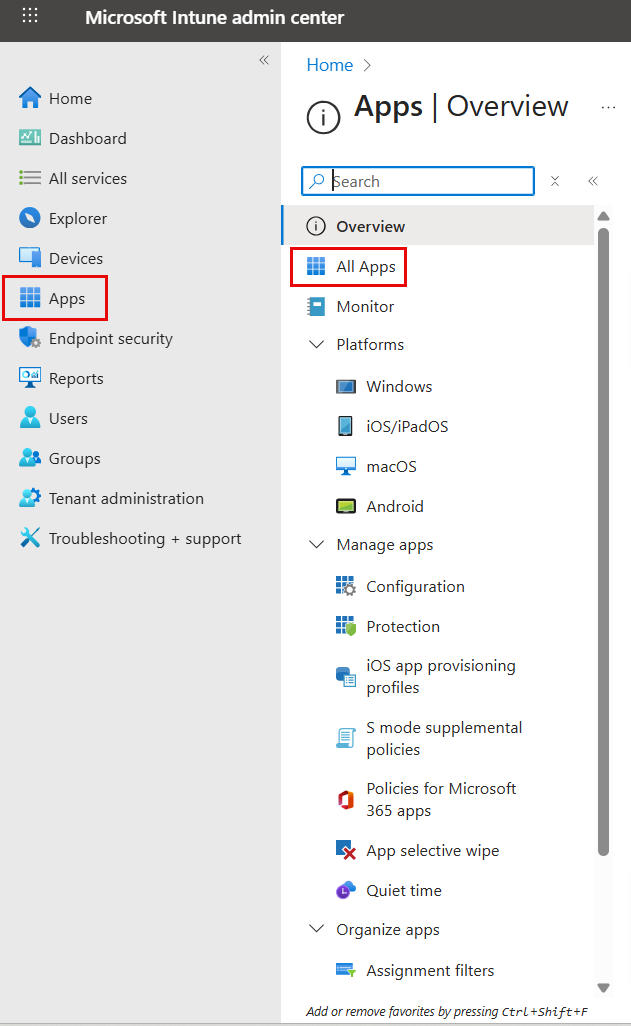Collapse the Organize apps section

tap(317, 929)
